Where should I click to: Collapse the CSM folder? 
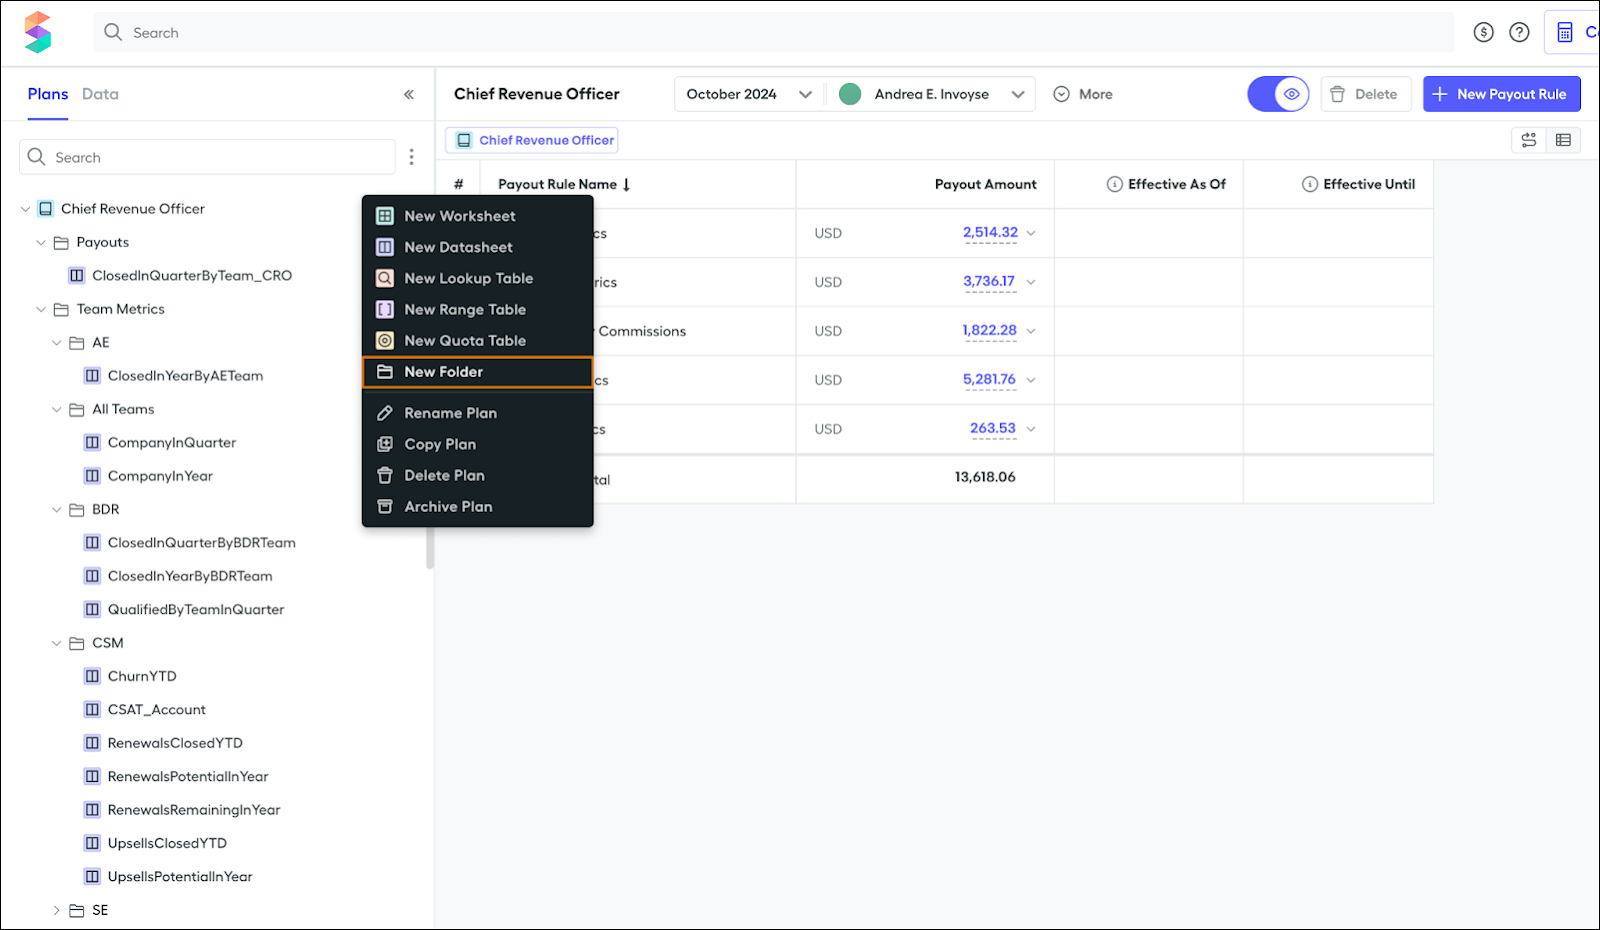click(57, 644)
